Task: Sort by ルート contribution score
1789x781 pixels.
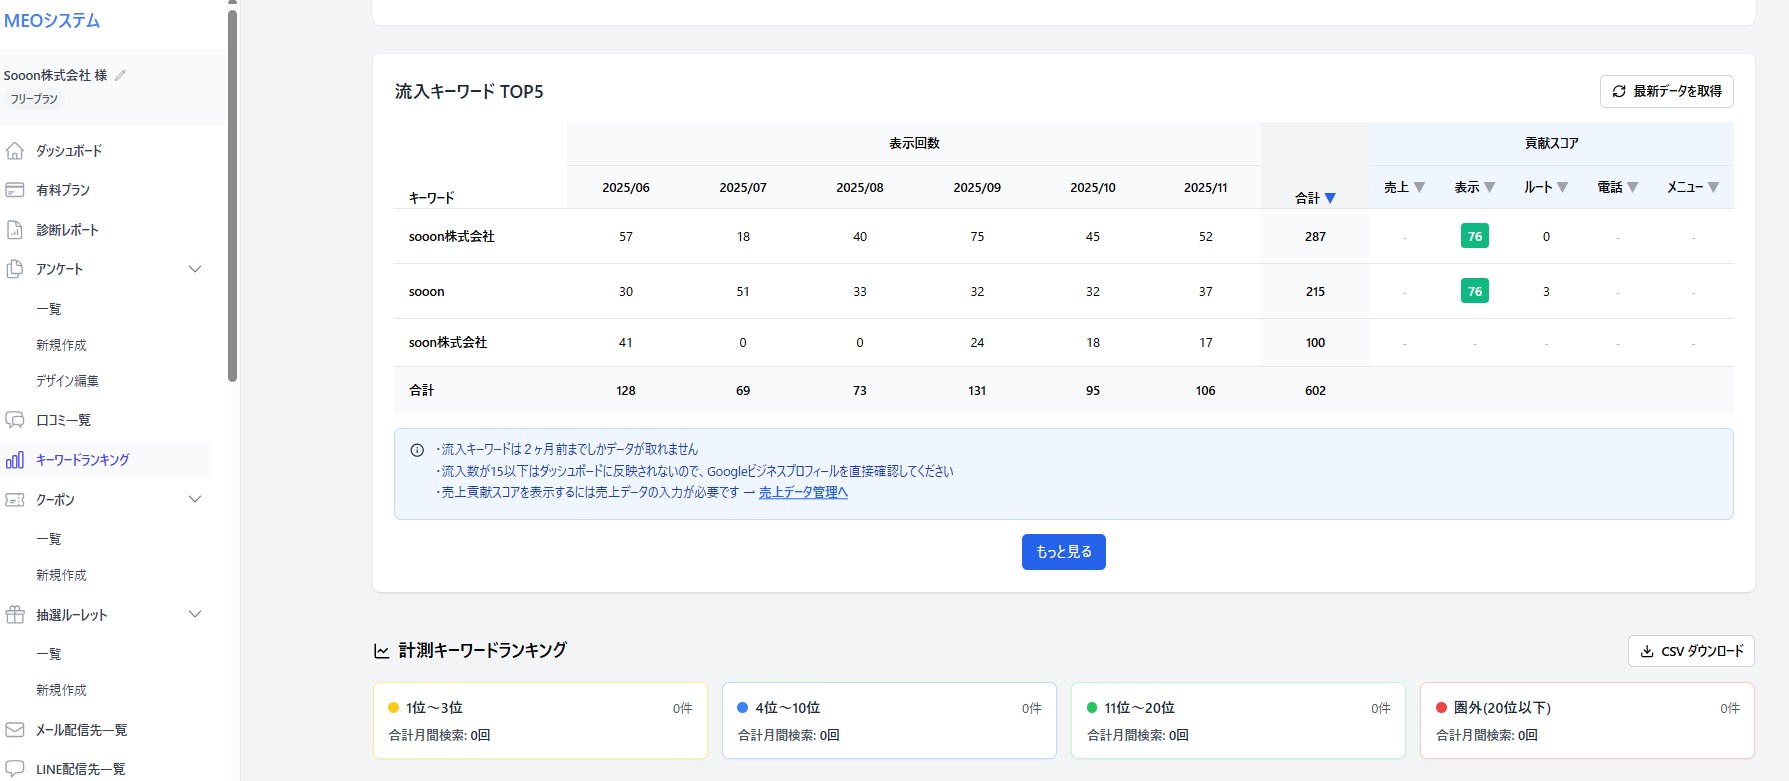Action: pyautogui.click(x=1562, y=187)
